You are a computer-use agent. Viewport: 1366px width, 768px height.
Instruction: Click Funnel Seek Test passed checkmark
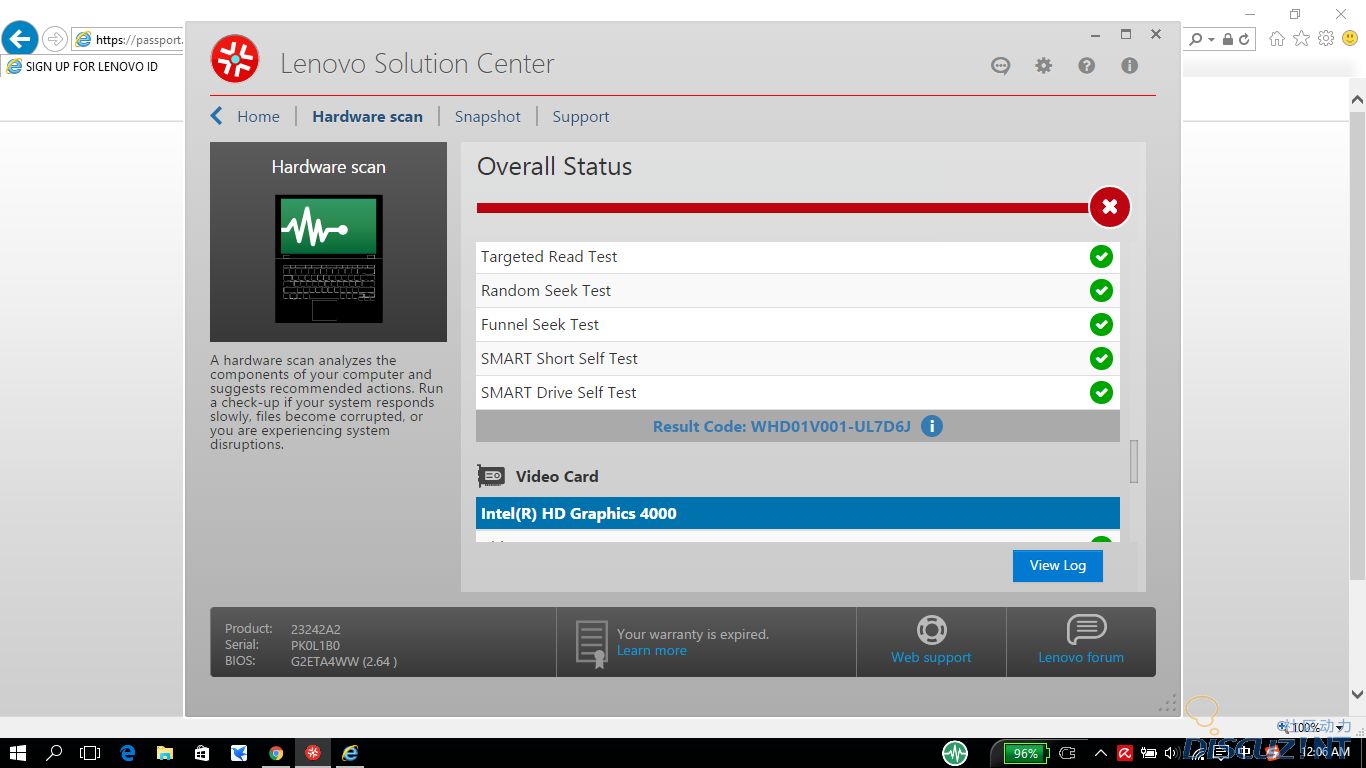click(1101, 325)
